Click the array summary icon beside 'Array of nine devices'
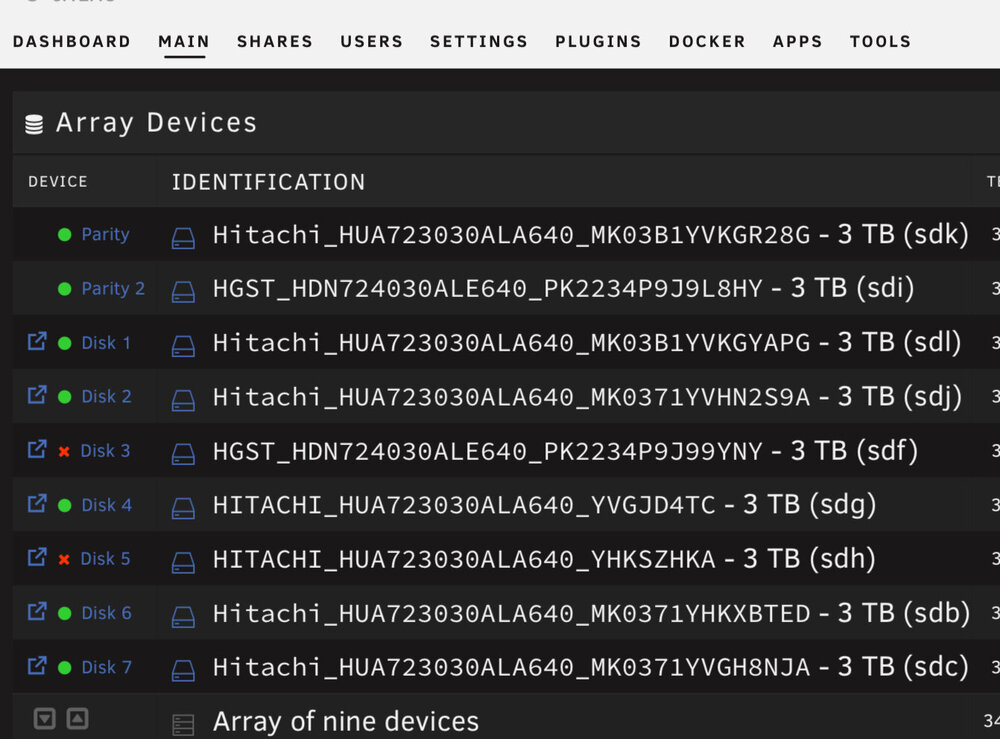 click(183, 725)
